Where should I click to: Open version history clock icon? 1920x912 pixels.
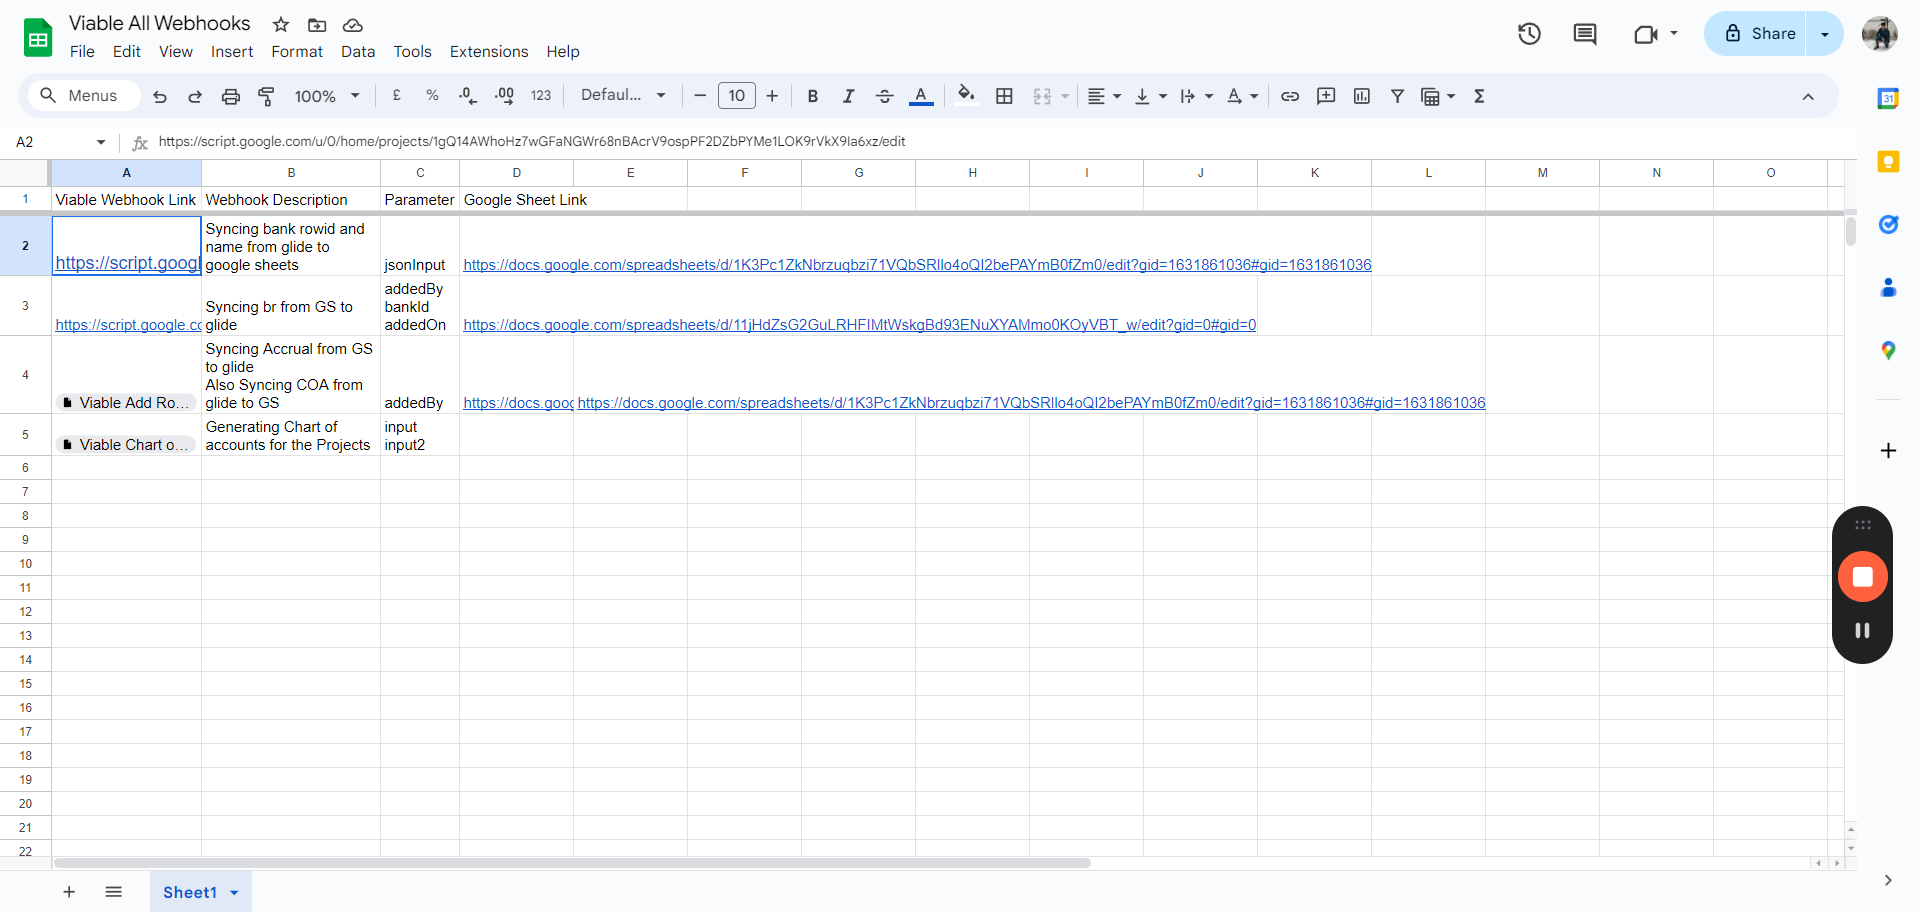pos(1529,34)
